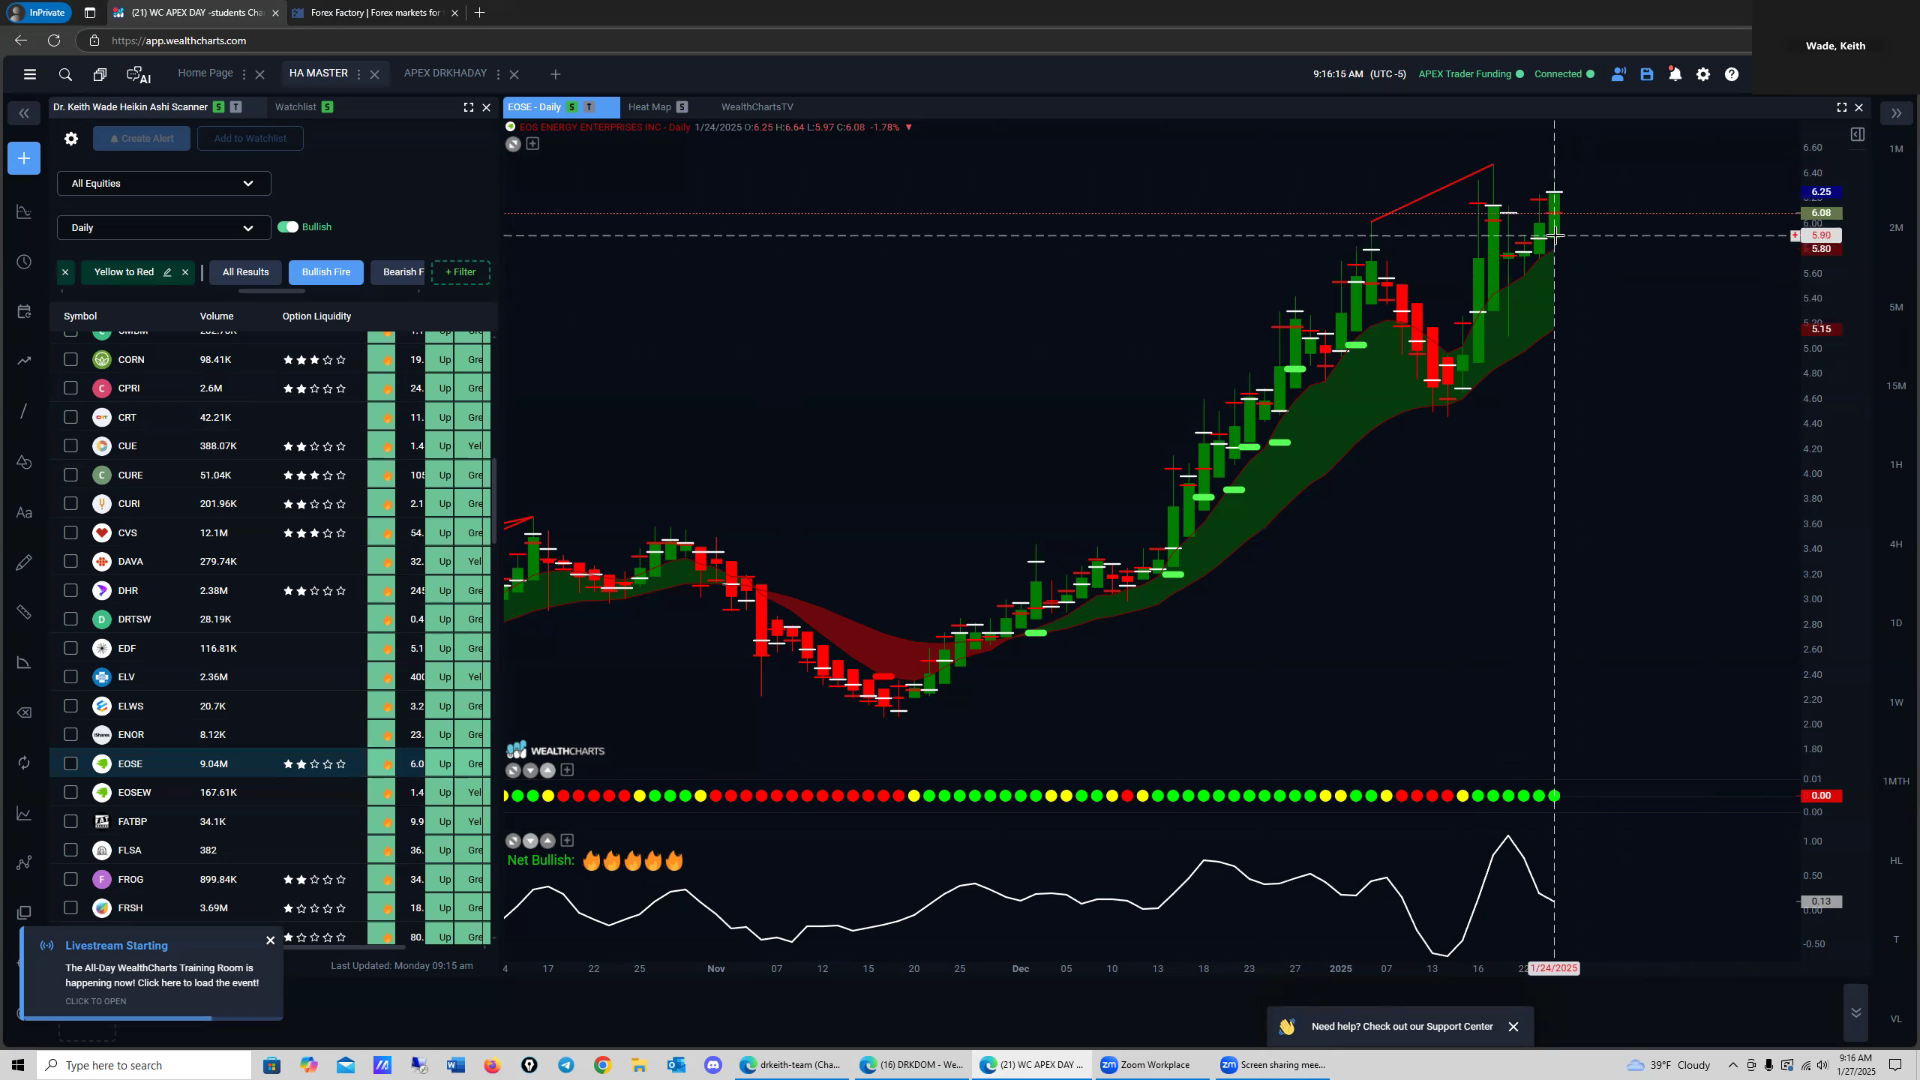Select the eraser delete tool in sidebar
This screenshot has width=1920, height=1080.
point(24,713)
